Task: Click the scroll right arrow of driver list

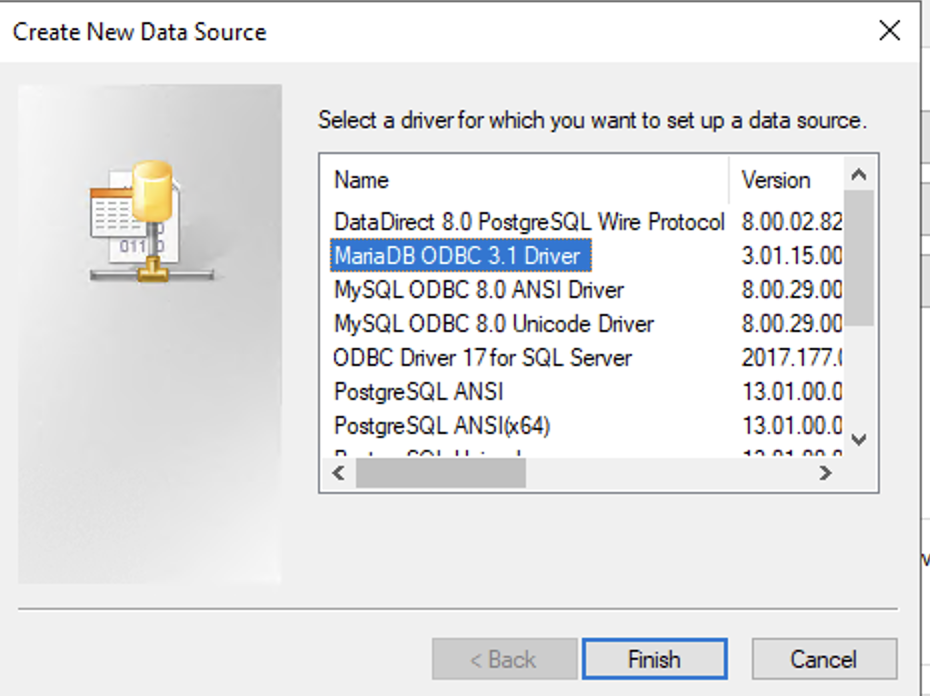Action: [x=825, y=473]
